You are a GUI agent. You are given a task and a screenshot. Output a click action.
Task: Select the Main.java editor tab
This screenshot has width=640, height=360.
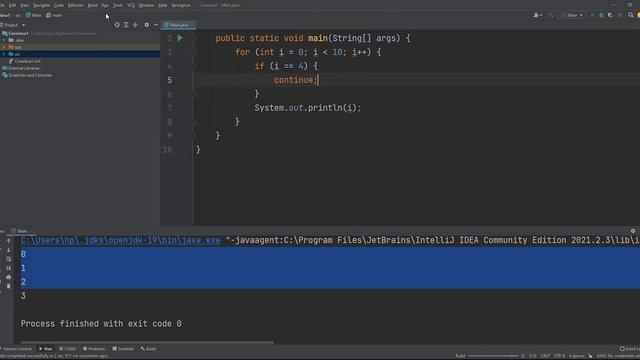coord(178,25)
